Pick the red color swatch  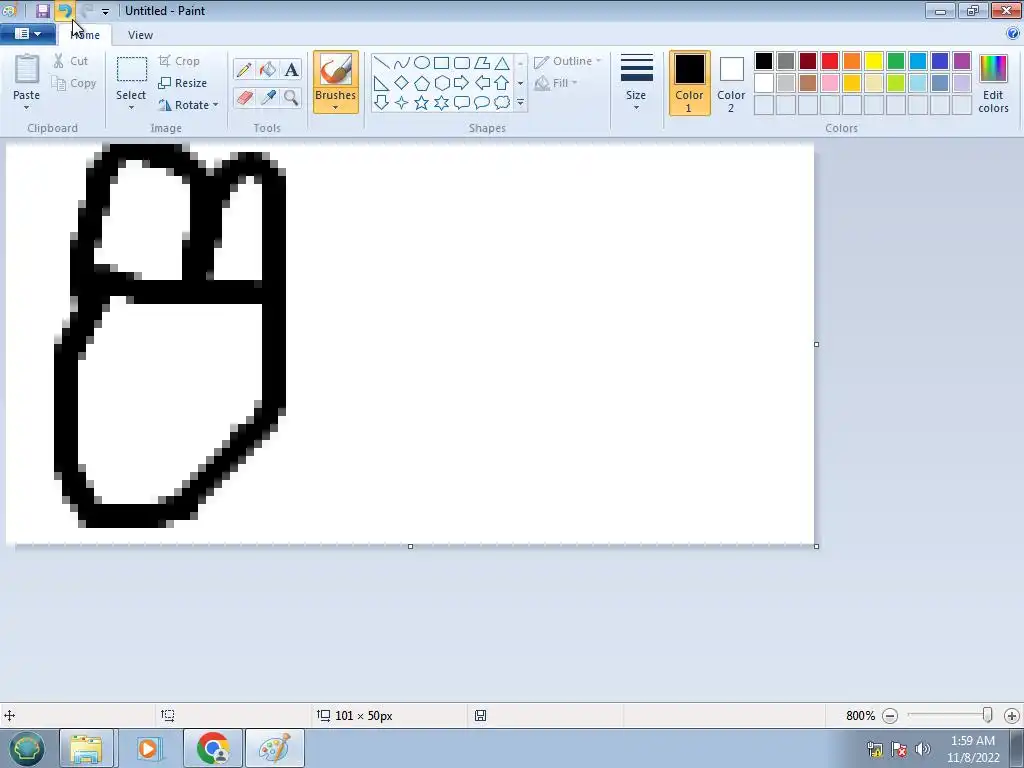point(830,61)
